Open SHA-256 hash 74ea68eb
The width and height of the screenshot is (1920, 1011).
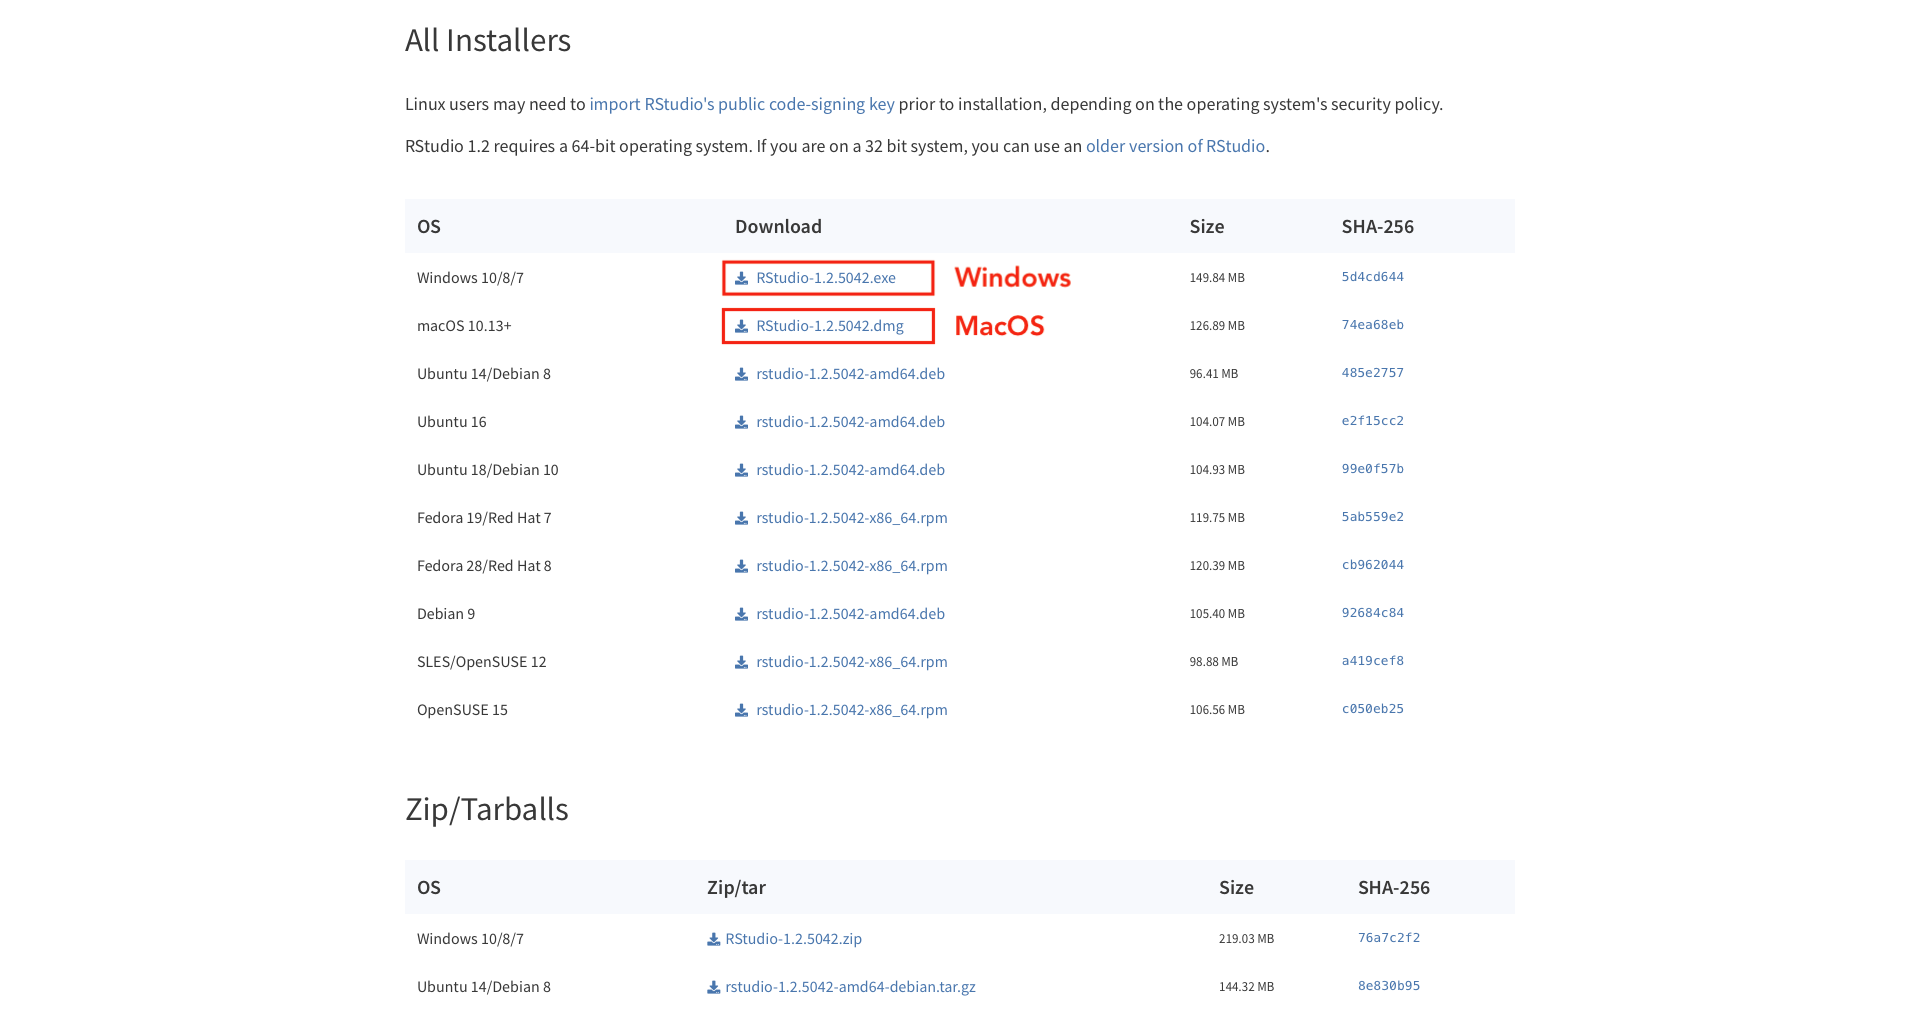coord(1372,325)
